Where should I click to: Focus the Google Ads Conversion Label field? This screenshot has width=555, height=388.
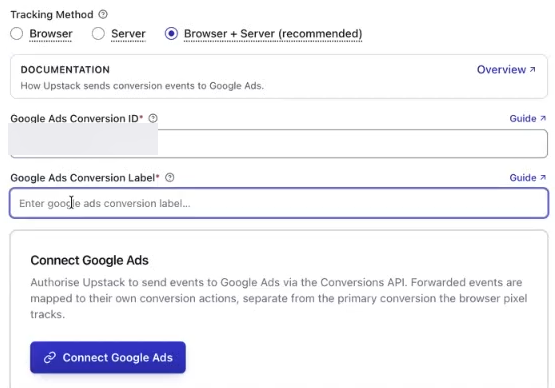click(279, 203)
